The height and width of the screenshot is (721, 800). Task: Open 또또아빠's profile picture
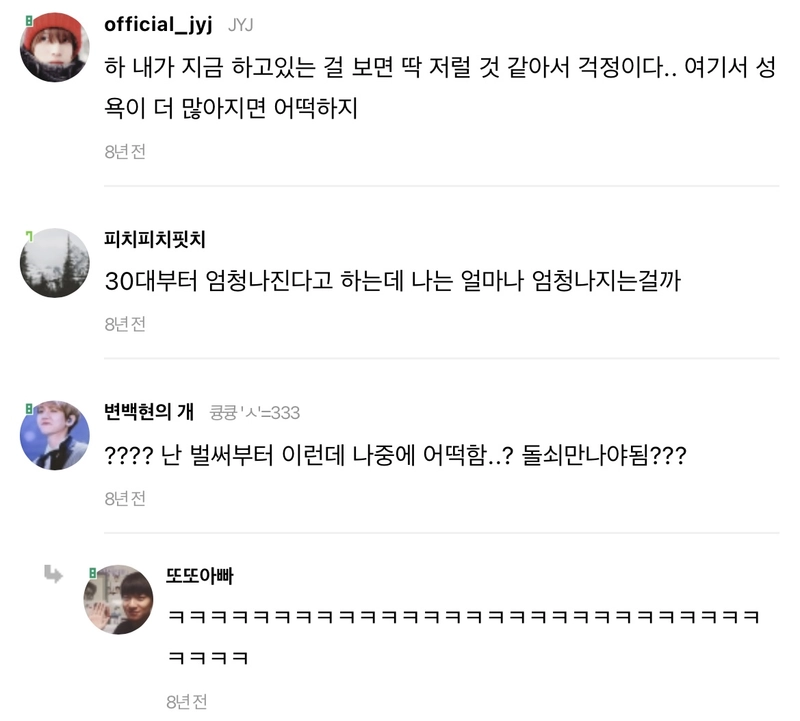(x=118, y=600)
